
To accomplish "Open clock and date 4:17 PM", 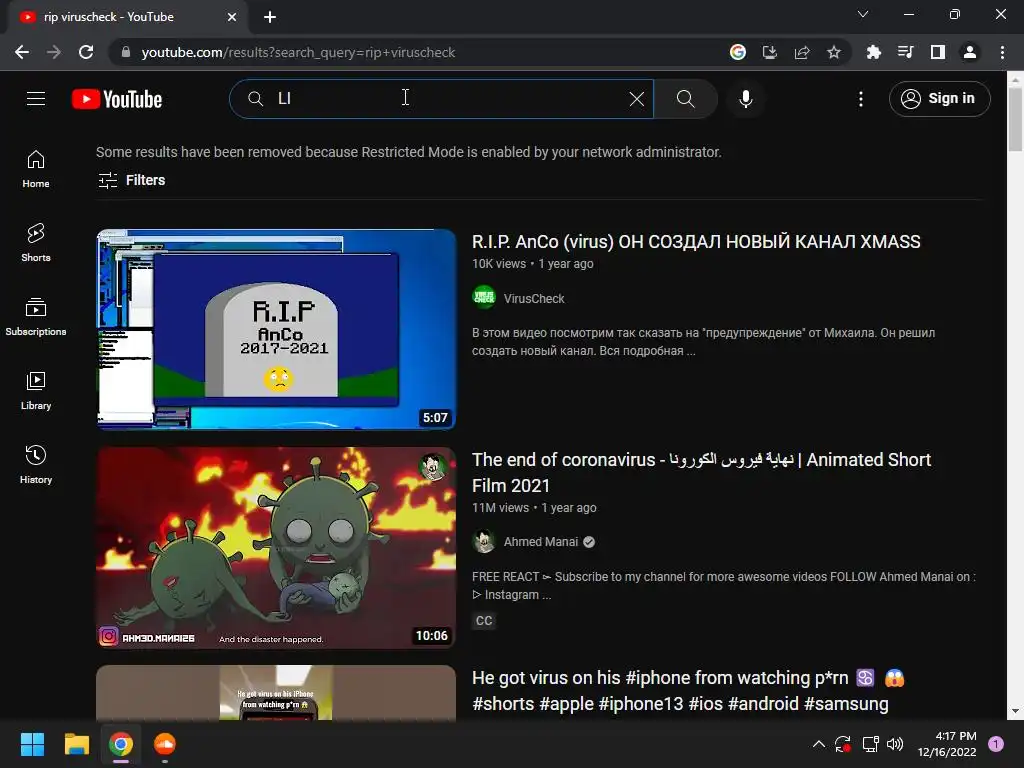I will 946,744.
